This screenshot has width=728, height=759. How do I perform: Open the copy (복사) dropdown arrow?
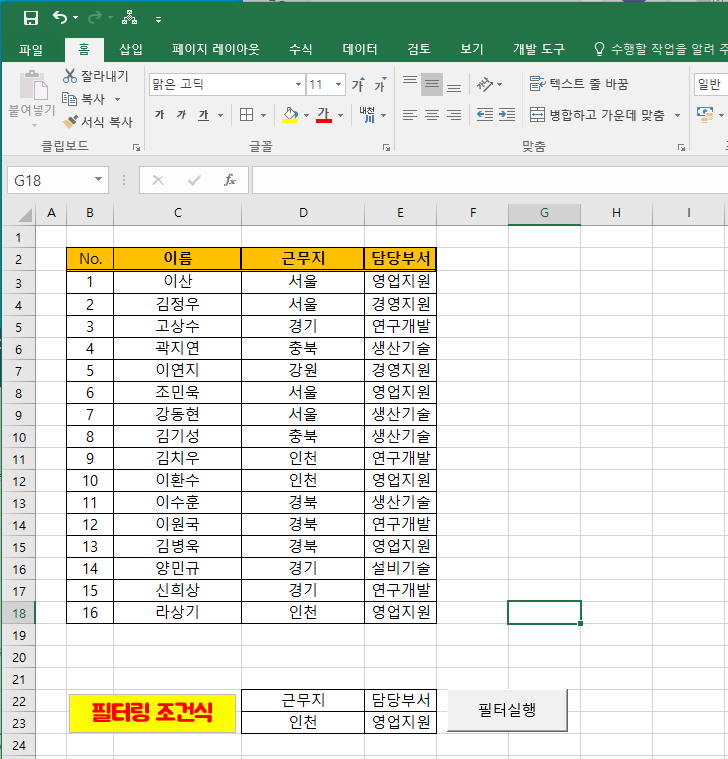pos(117,99)
